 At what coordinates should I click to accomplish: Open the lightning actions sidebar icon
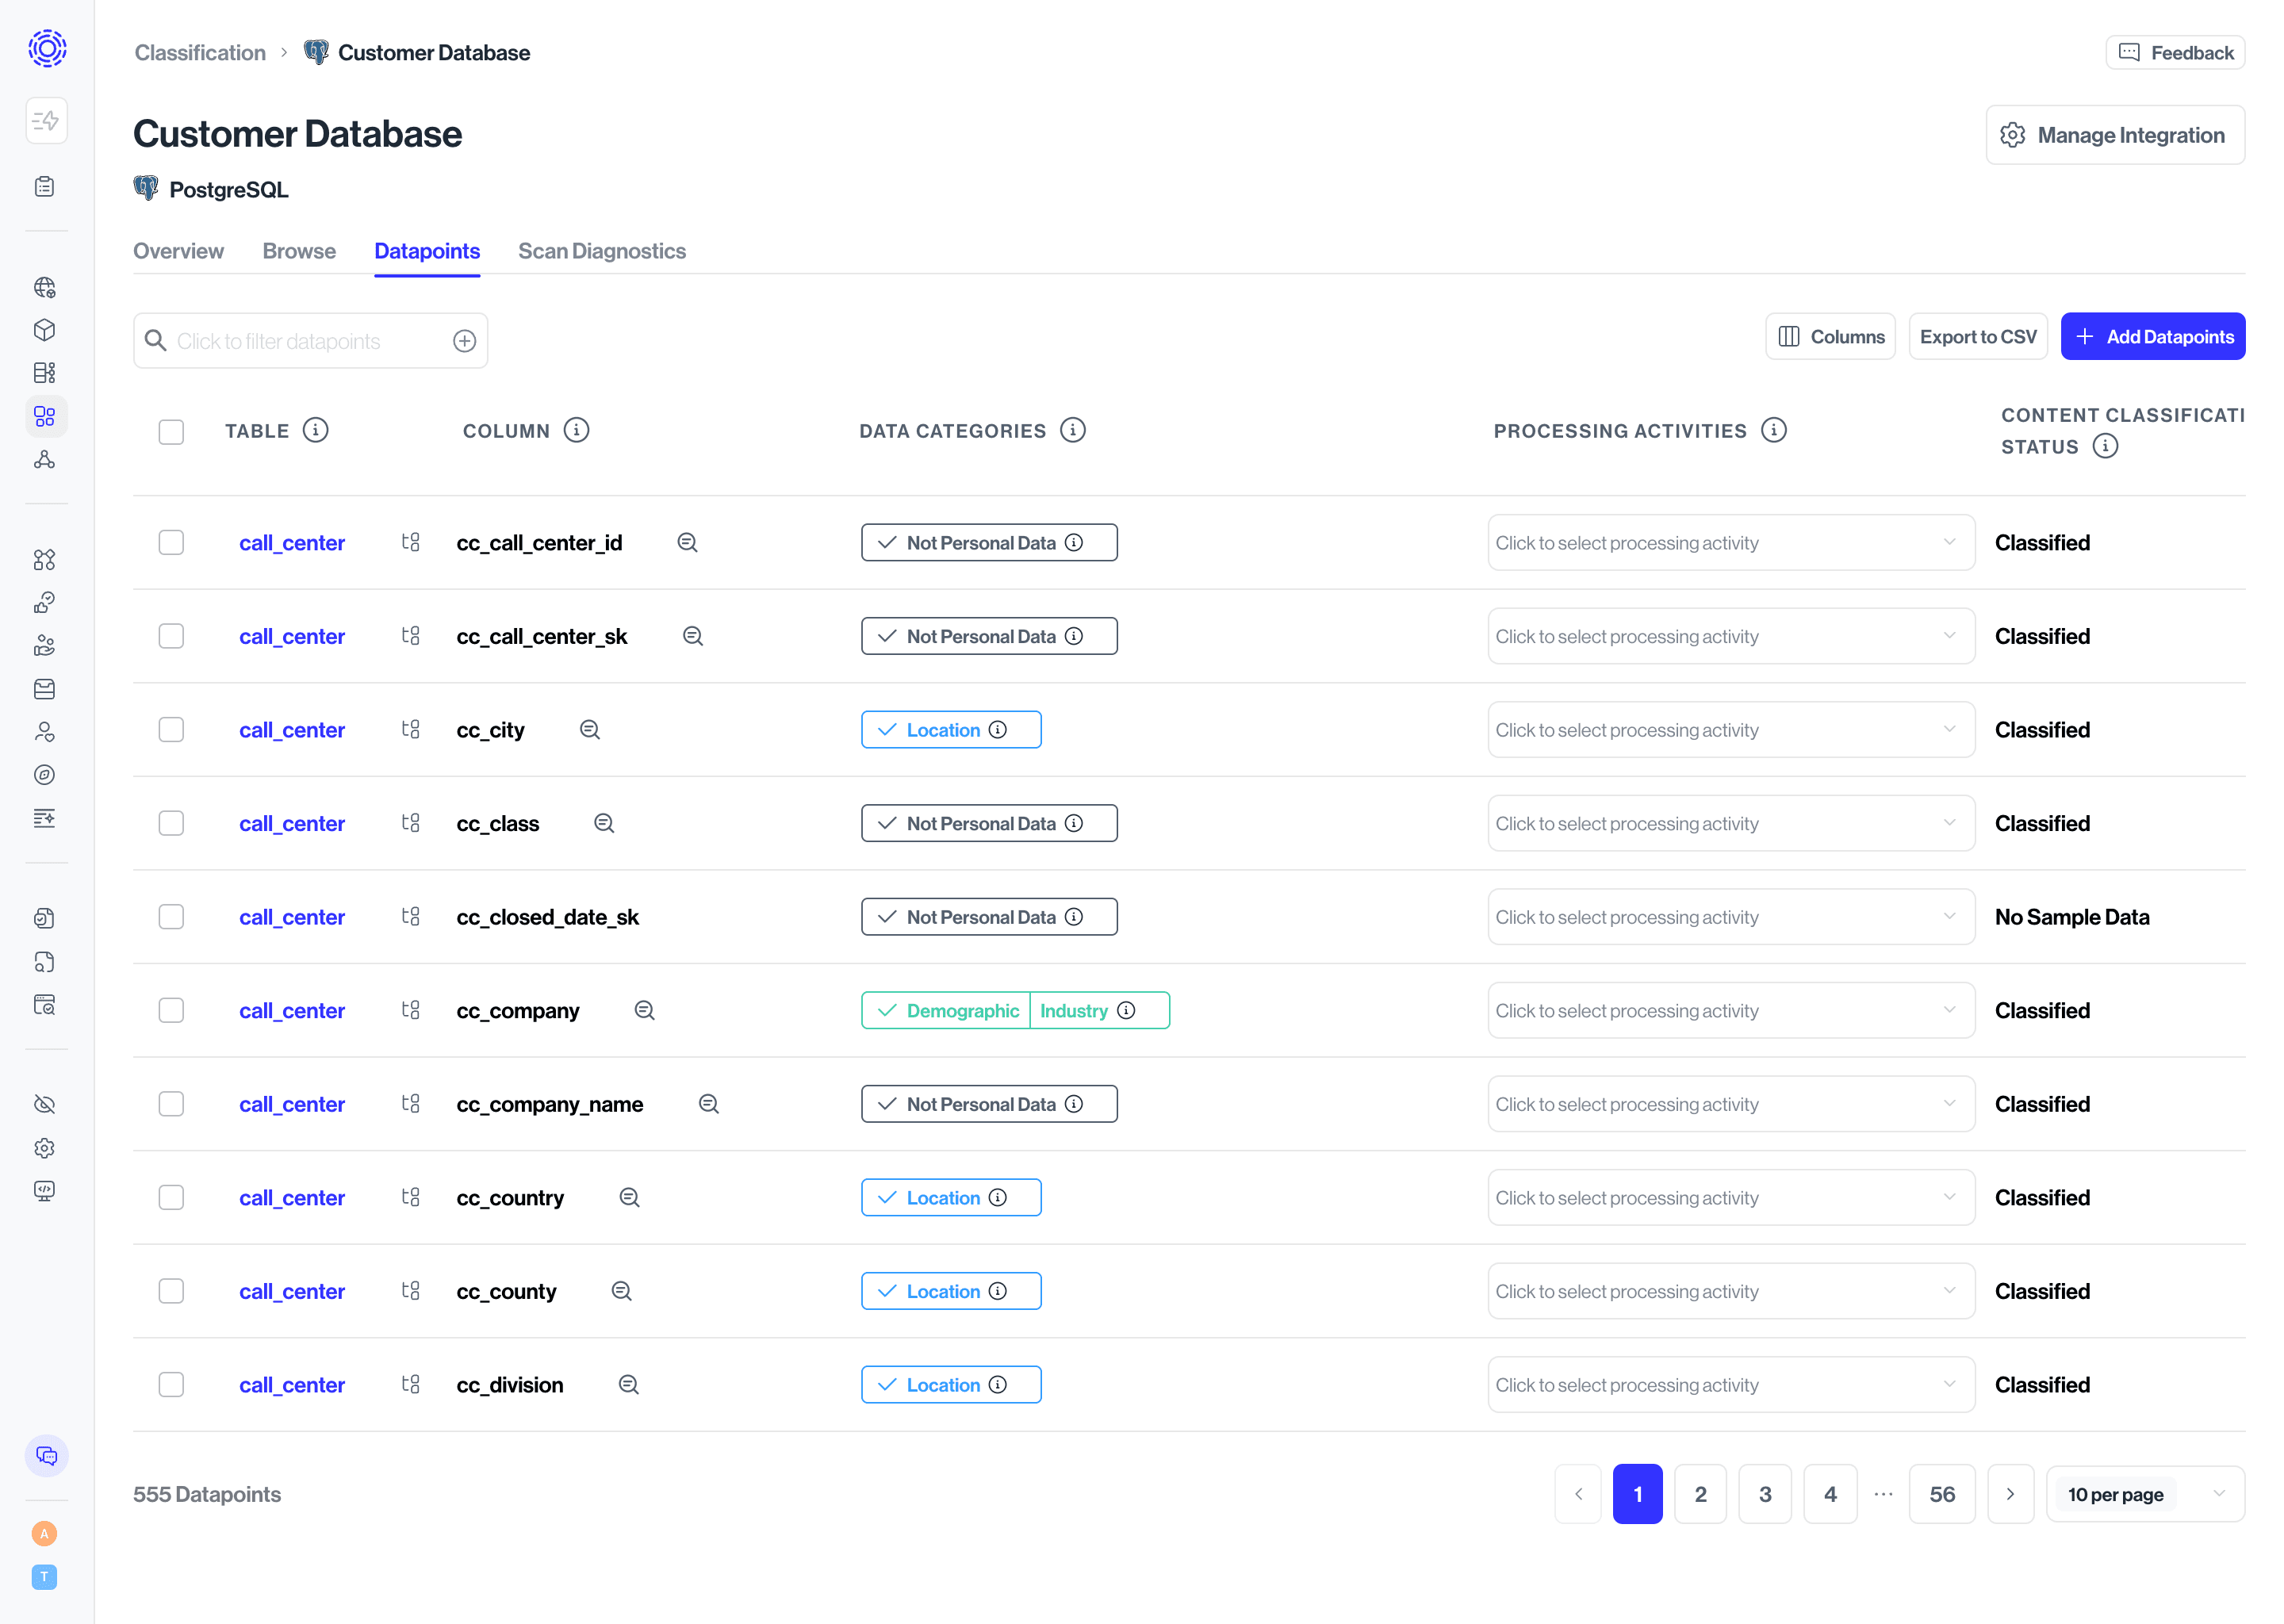[x=46, y=121]
